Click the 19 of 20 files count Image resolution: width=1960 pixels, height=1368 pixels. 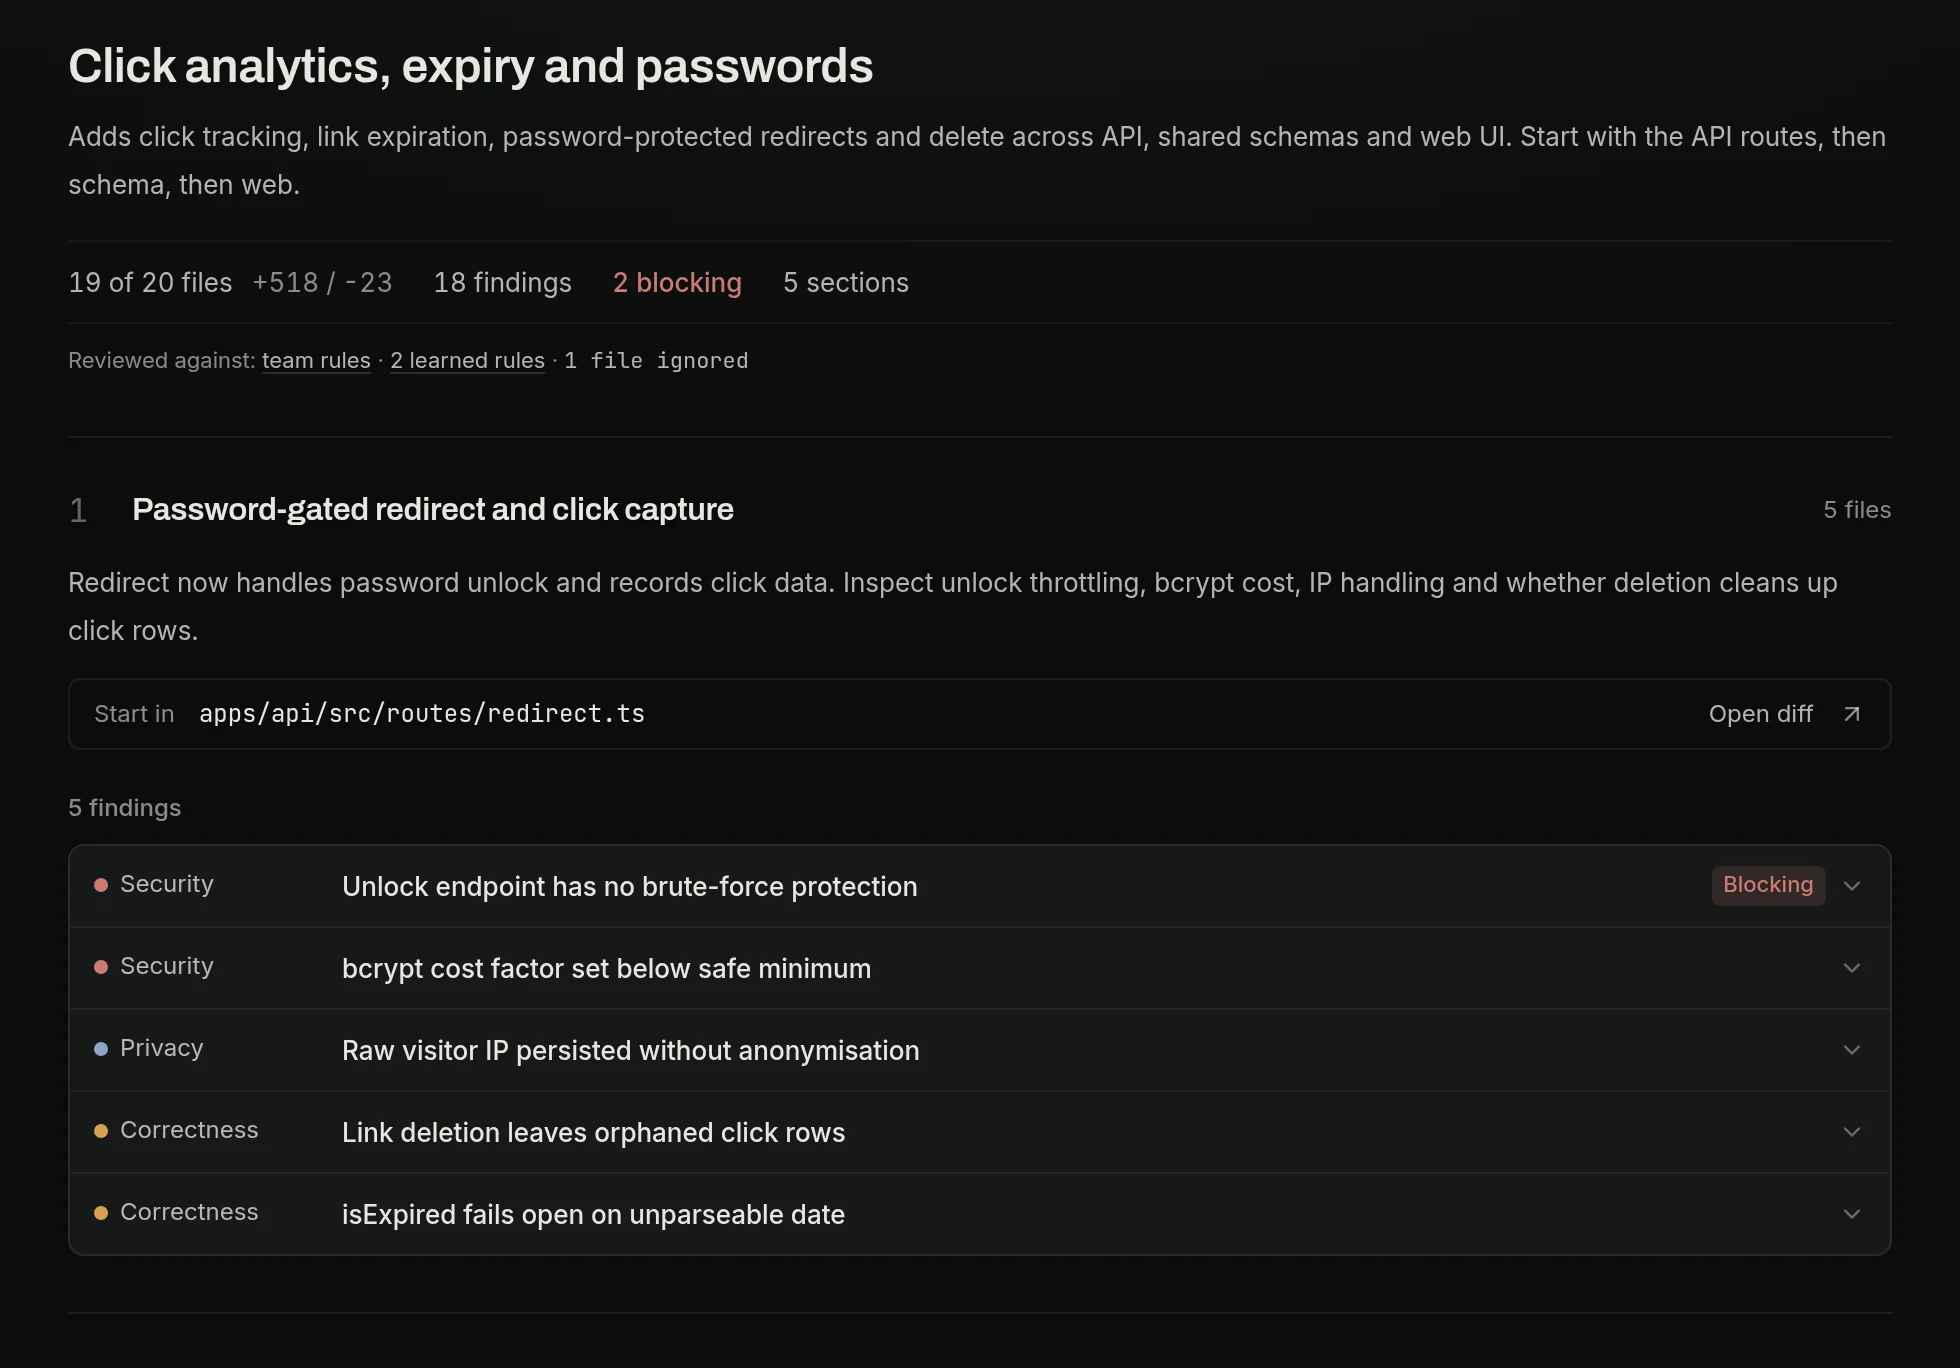pyautogui.click(x=150, y=283)
